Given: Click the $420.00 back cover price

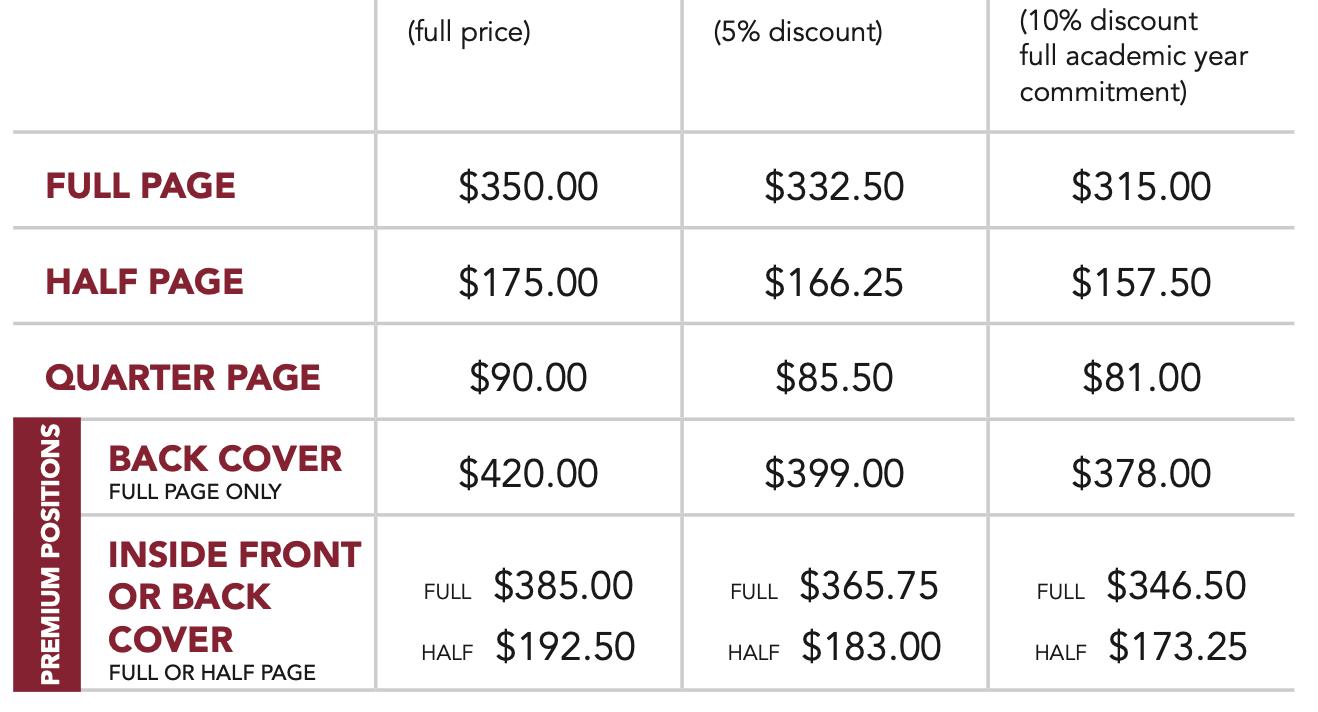Looking at the screenshot, I should click(x=528, y=473).
